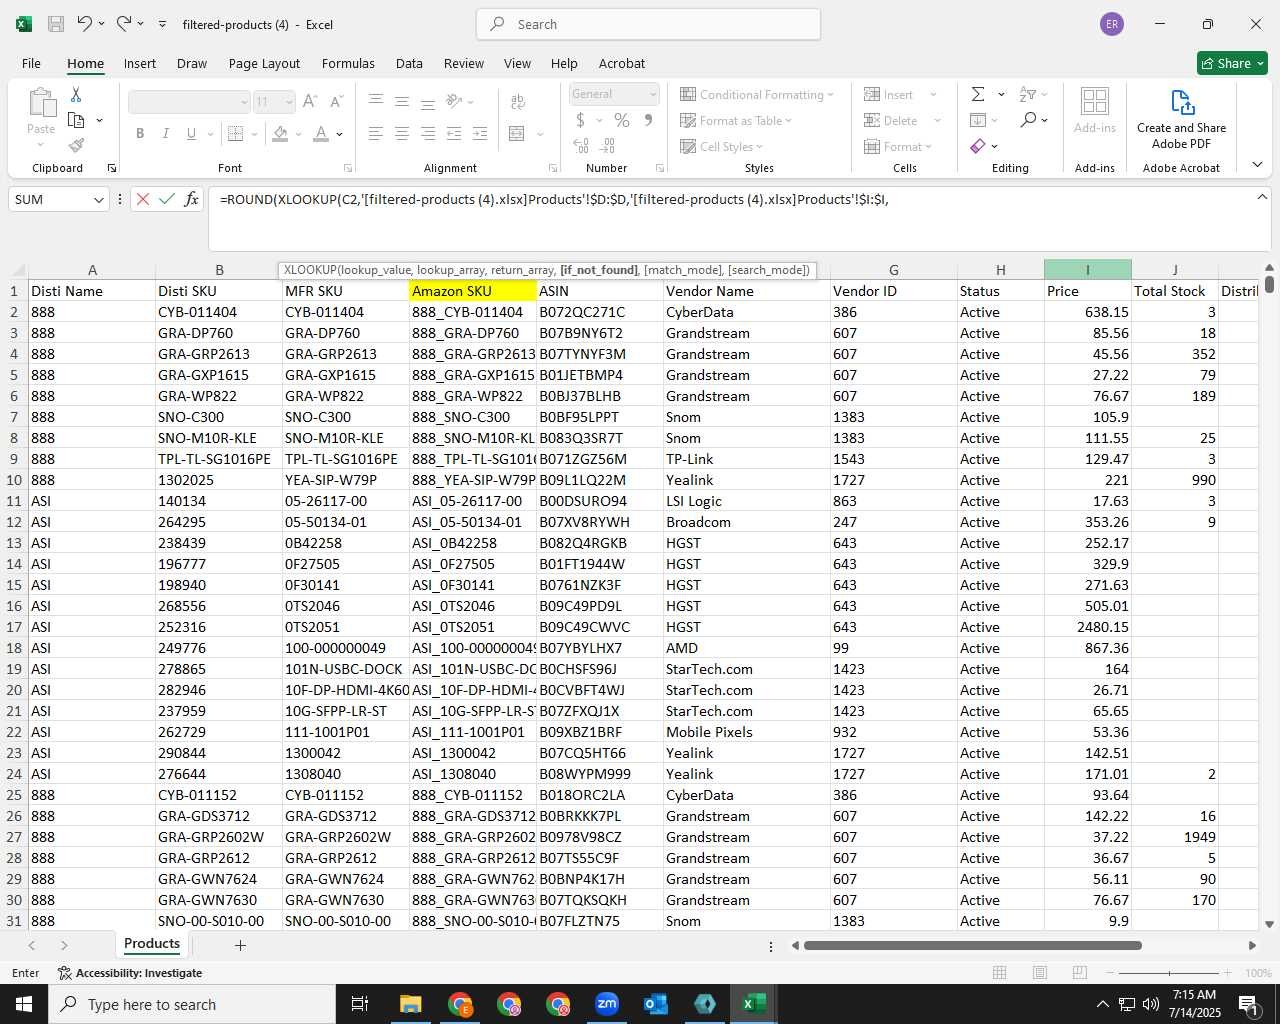This screenshot has width=1280, height=1024.
Task: Click the Search box in title bar
Action: point(649,24)
